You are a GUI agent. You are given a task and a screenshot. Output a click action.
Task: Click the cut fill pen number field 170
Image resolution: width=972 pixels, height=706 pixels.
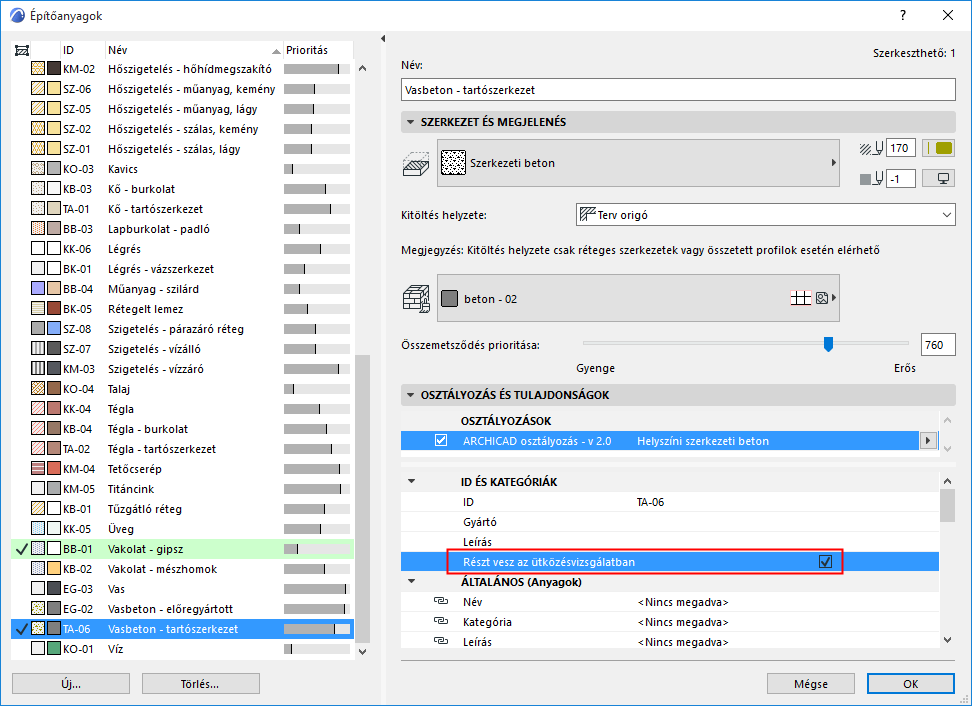coord(901,148)
